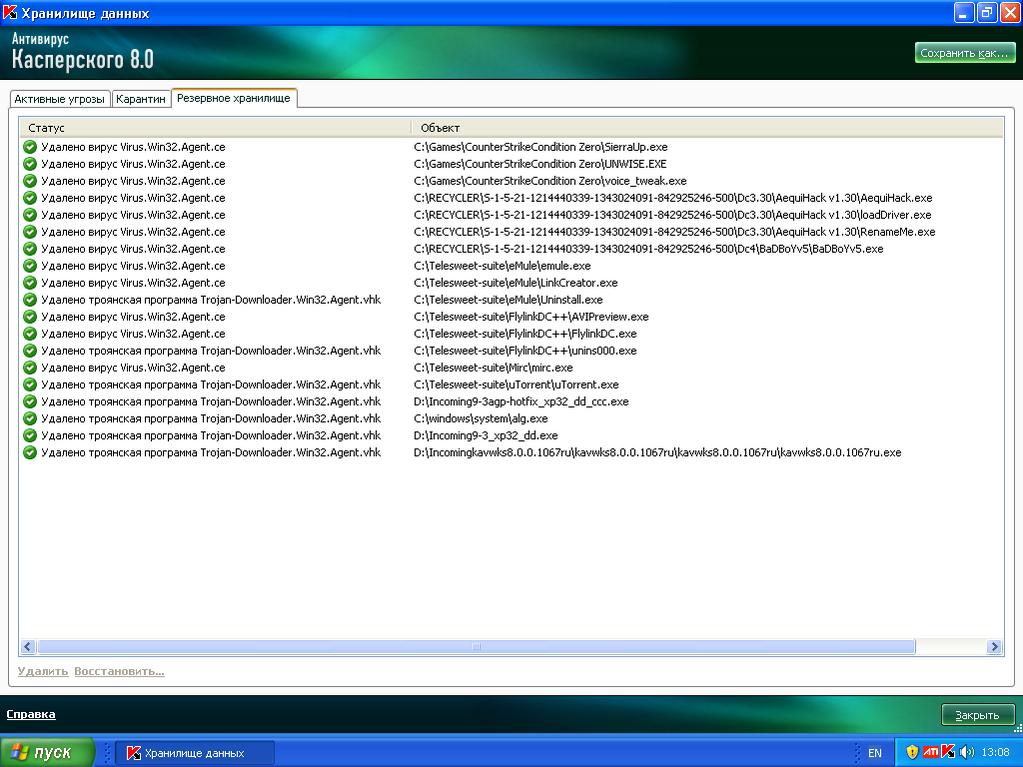Click the Закрыть button
Viewport: 1023px width, 767px height.
point(977,715)
